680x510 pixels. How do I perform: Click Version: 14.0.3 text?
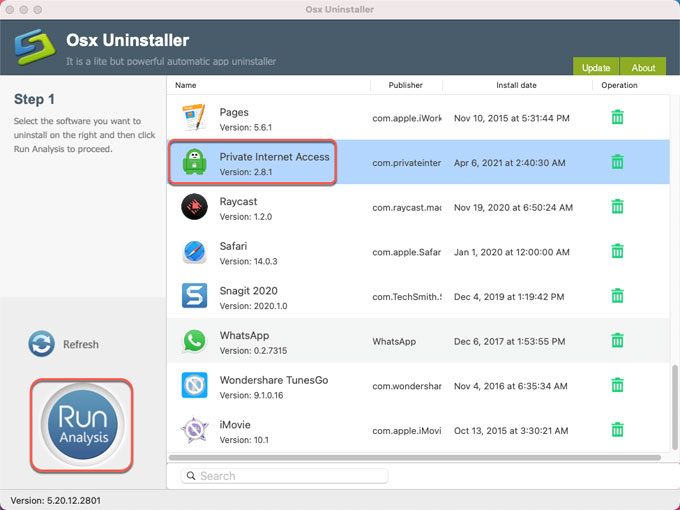(248, 262)
